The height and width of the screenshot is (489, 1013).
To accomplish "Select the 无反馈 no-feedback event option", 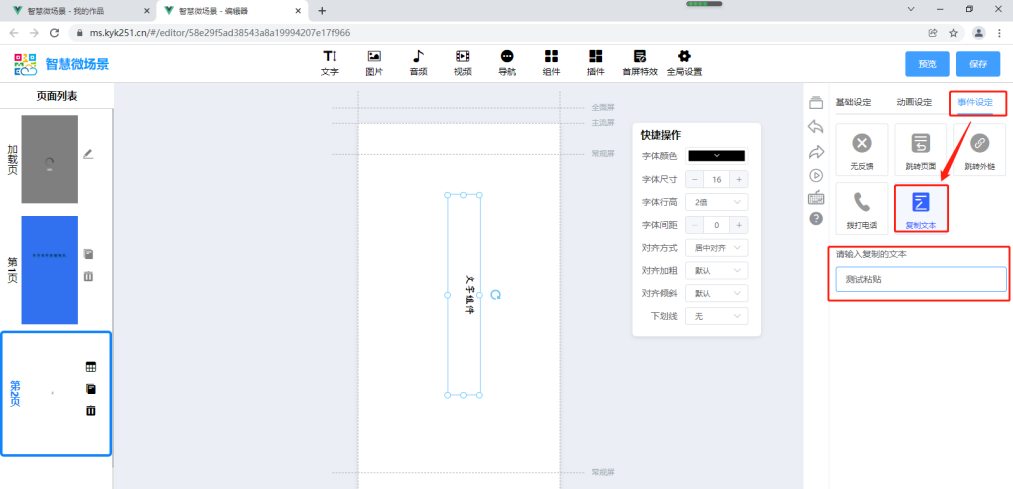I will tap(862, 149).
